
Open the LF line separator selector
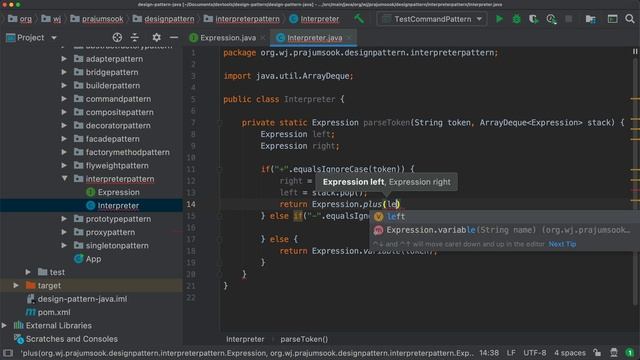511,353
